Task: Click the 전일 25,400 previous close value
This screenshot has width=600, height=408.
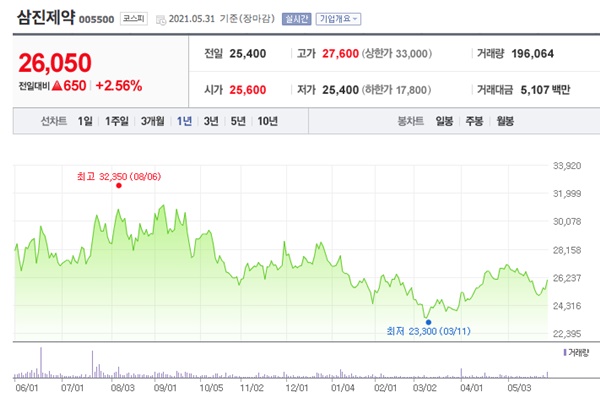Action: (248, 54)
